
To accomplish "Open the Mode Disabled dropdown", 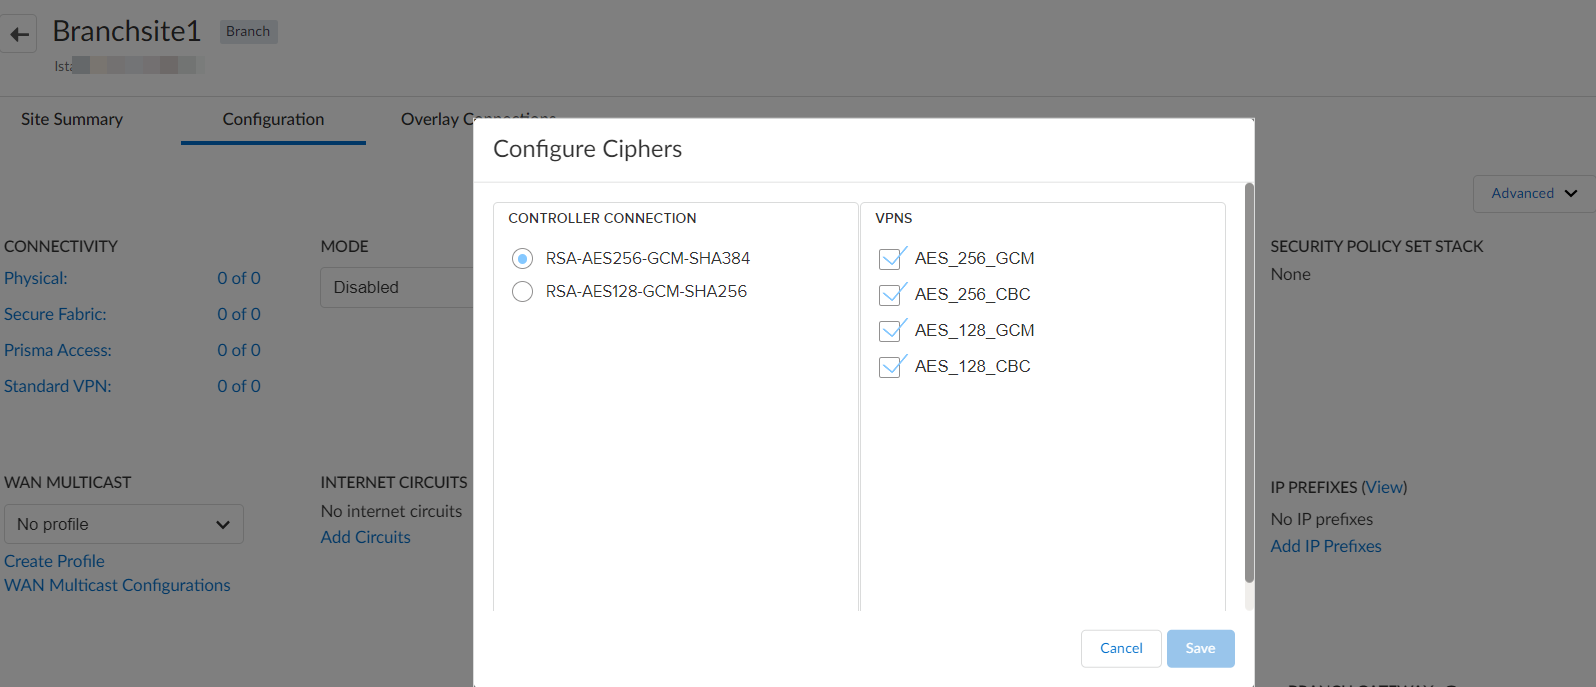I will pyautogui.click(x=397, y=288).
